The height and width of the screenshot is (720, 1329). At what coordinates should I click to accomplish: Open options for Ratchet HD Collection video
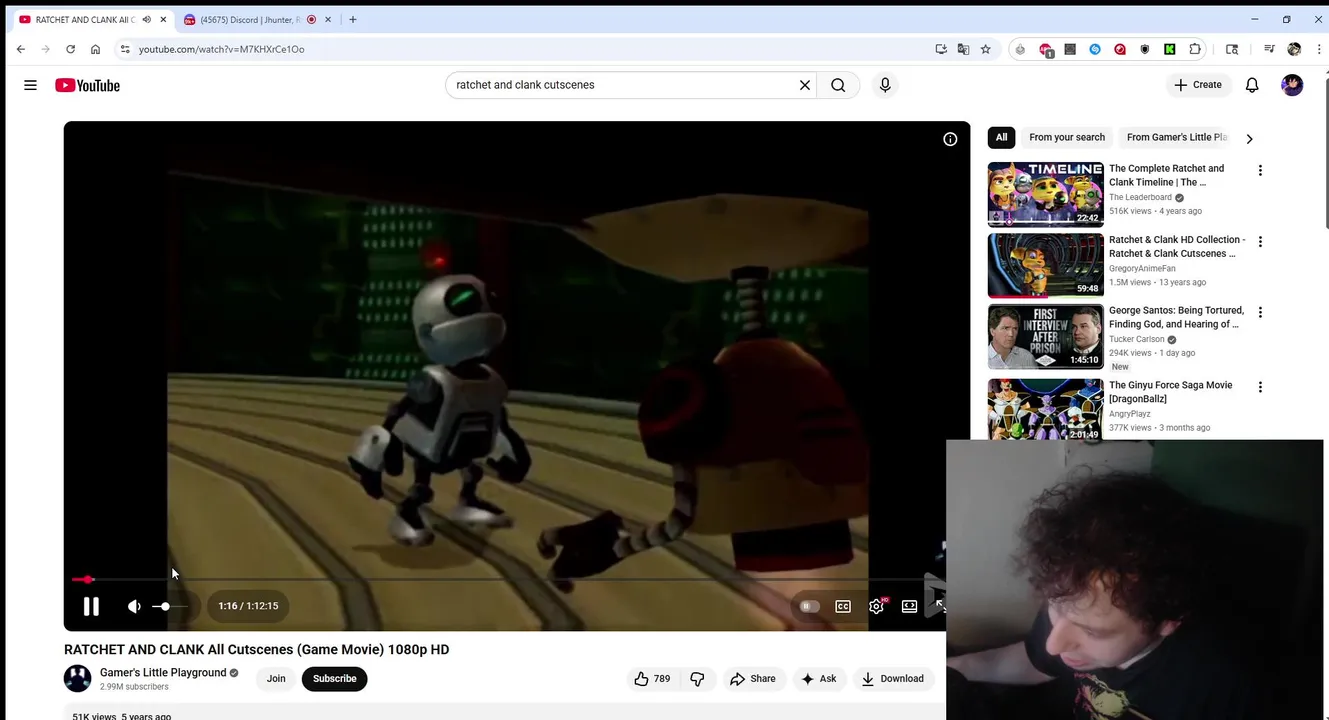(1260, 241)
